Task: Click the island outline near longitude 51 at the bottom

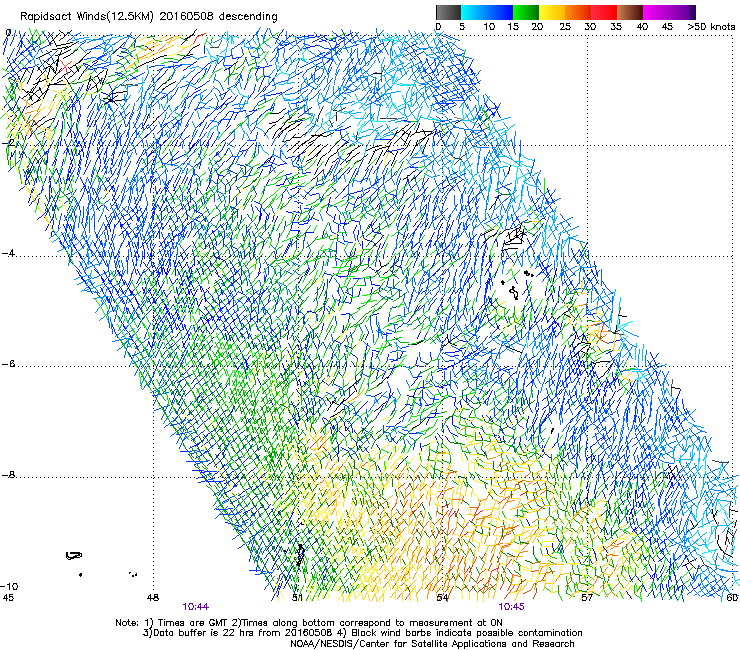Action: (300, 555)
